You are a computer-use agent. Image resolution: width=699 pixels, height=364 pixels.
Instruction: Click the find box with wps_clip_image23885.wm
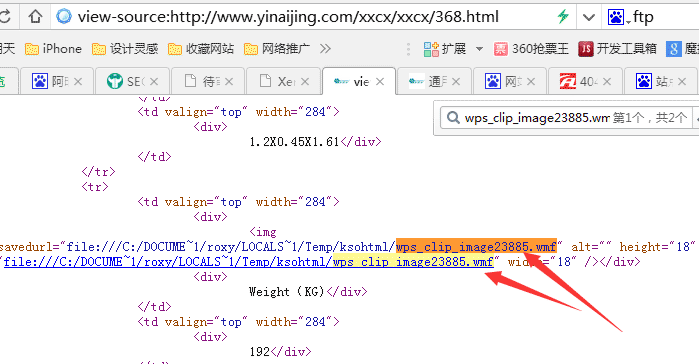point(537,118)
